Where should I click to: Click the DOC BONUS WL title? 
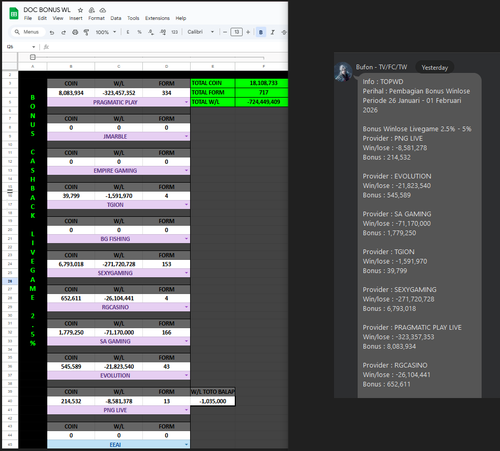click(x=47, y=10)
